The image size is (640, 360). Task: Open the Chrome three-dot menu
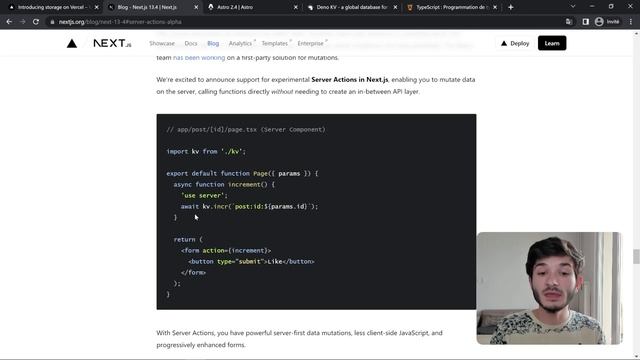pyautogui.click(x=631, y=22)
